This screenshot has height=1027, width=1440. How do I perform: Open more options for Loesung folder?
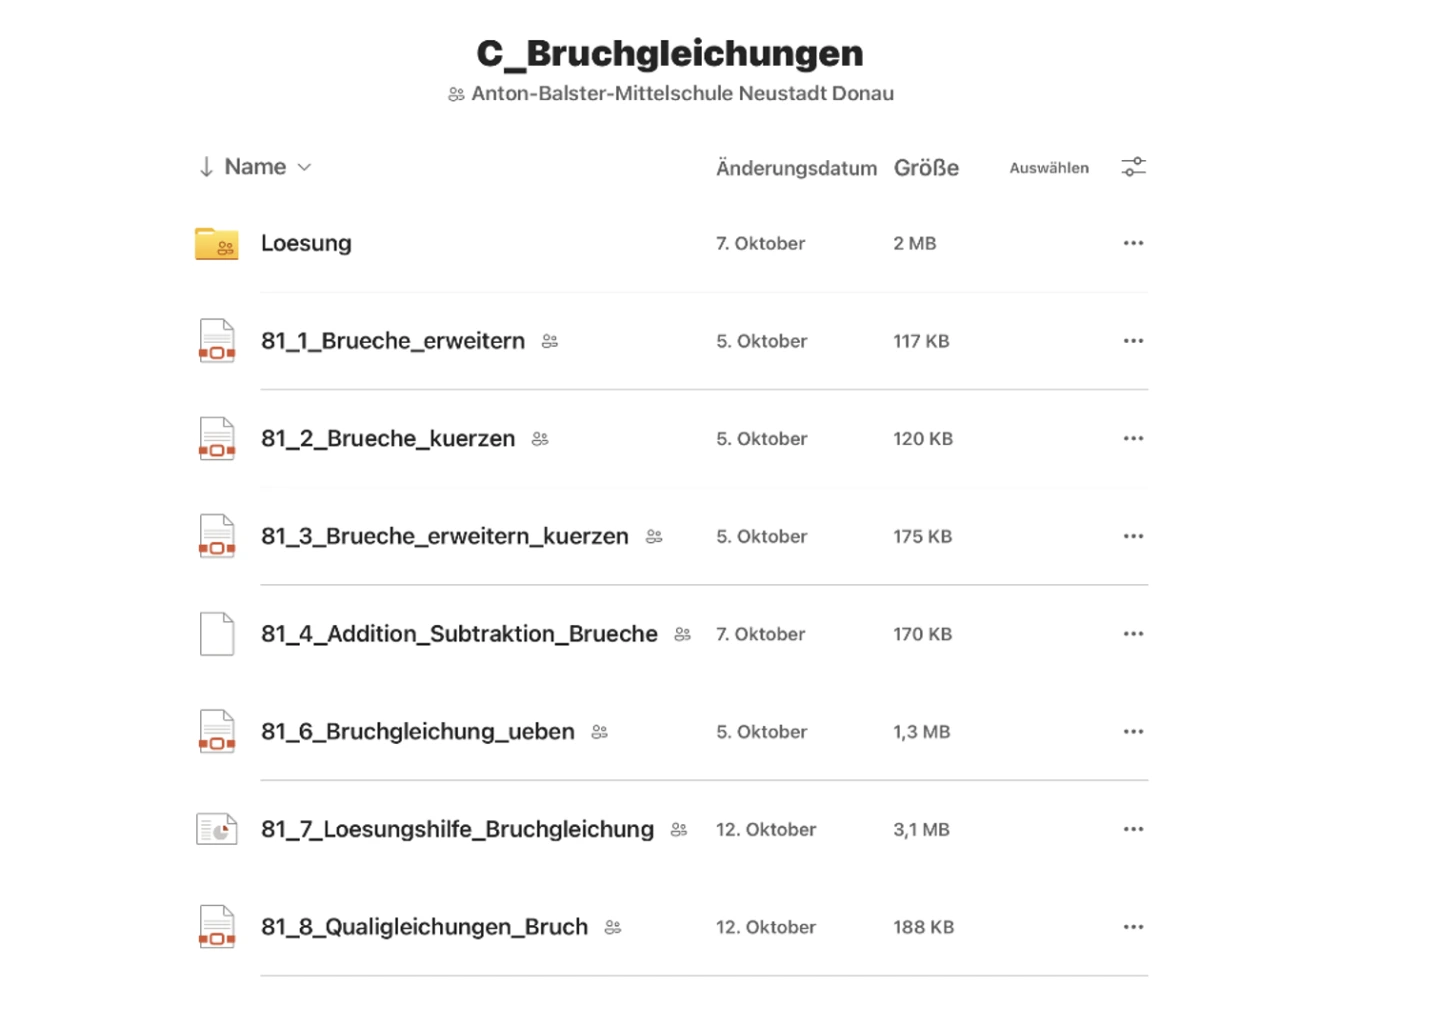click(x=1133, y=243)
